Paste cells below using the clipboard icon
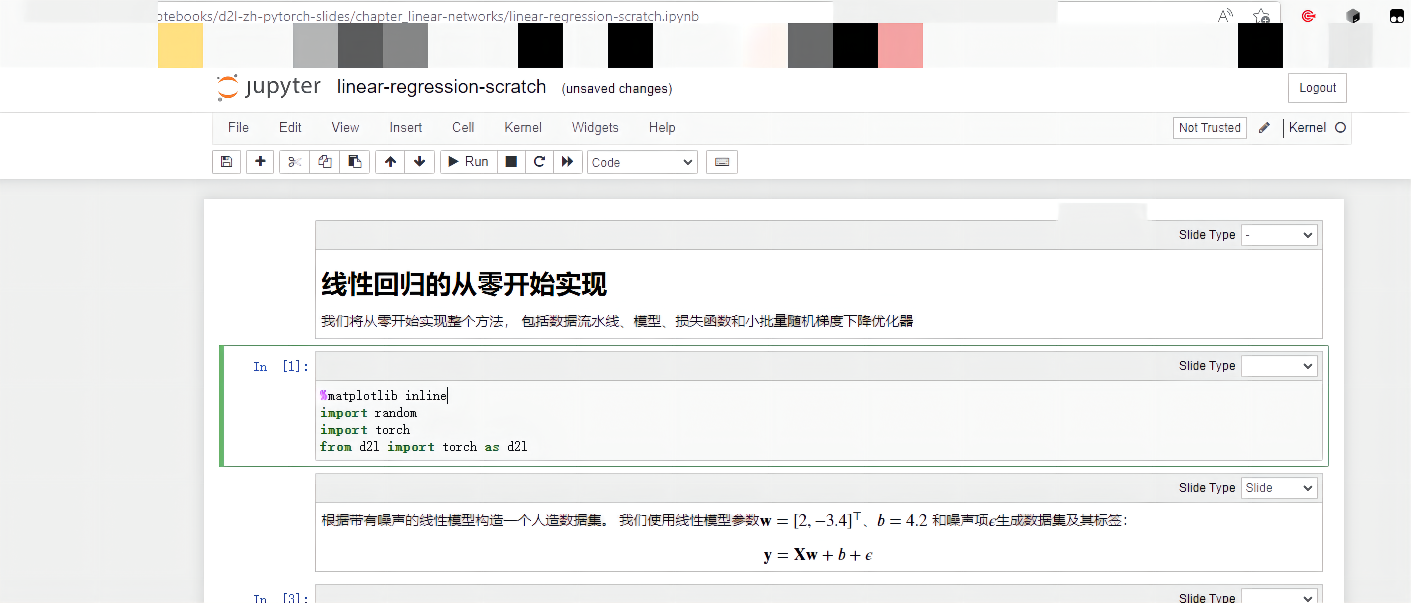The image size is (1411, 603). point(355,162)
